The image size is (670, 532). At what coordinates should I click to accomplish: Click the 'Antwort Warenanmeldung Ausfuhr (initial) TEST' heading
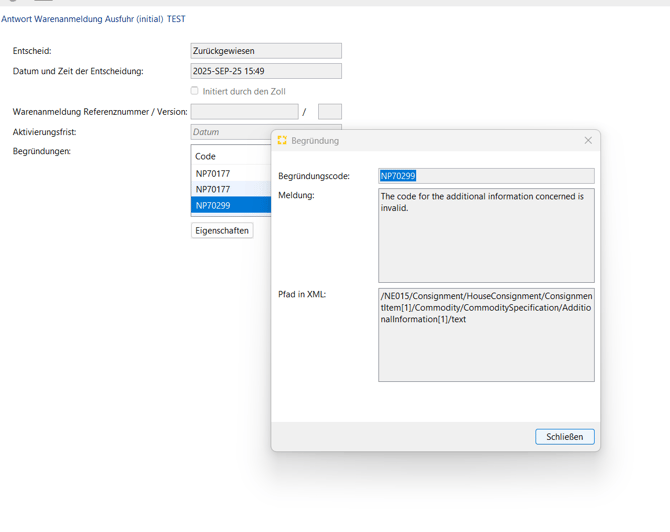[x=93, y=19]
